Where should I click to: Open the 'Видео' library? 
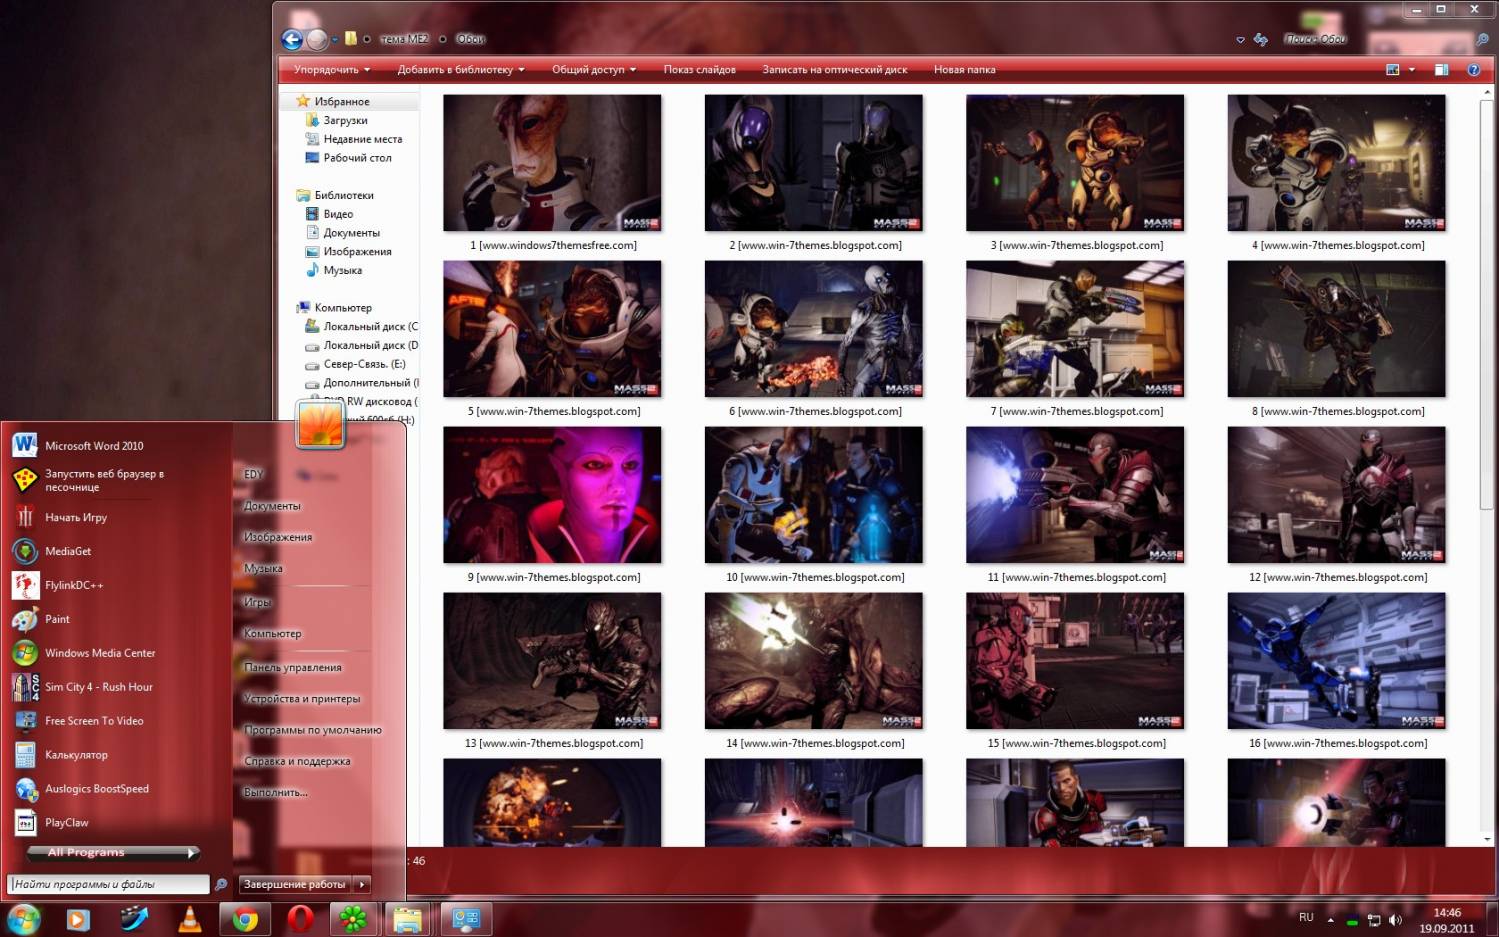338,214
